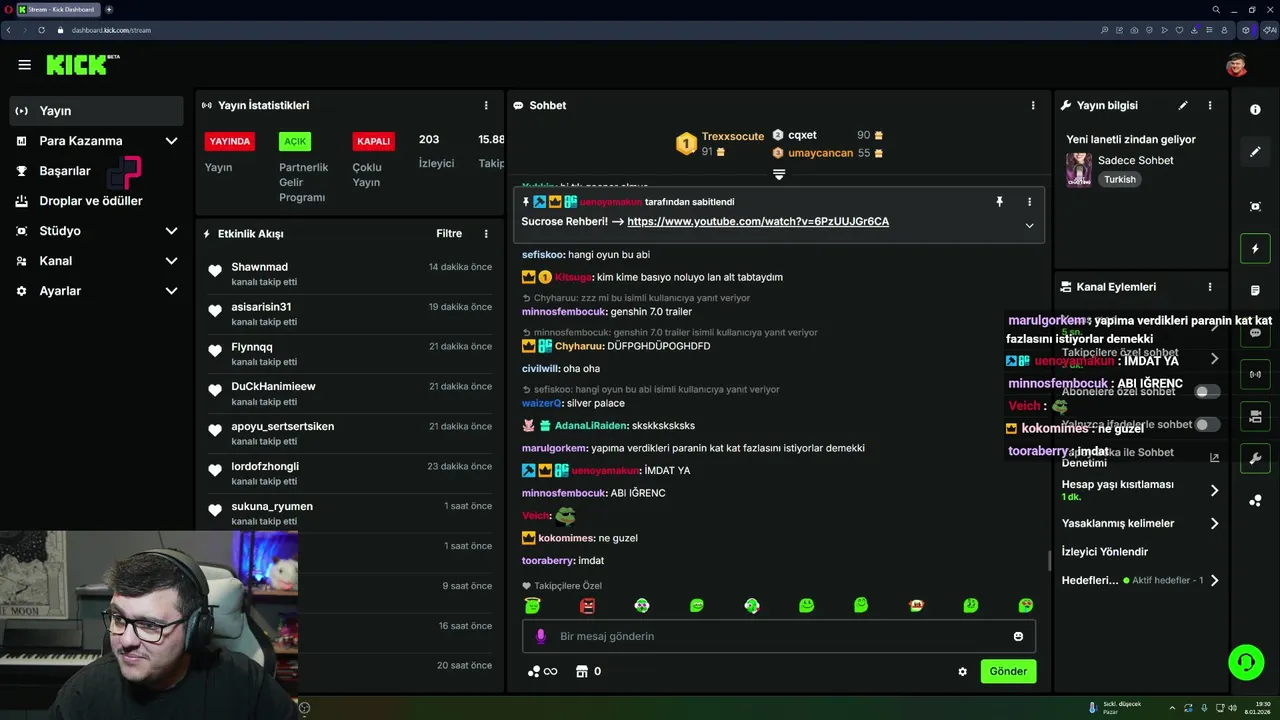1280x720 pixels.
Task: Click the AÇIK partnership badge
Action: point(295,141)
